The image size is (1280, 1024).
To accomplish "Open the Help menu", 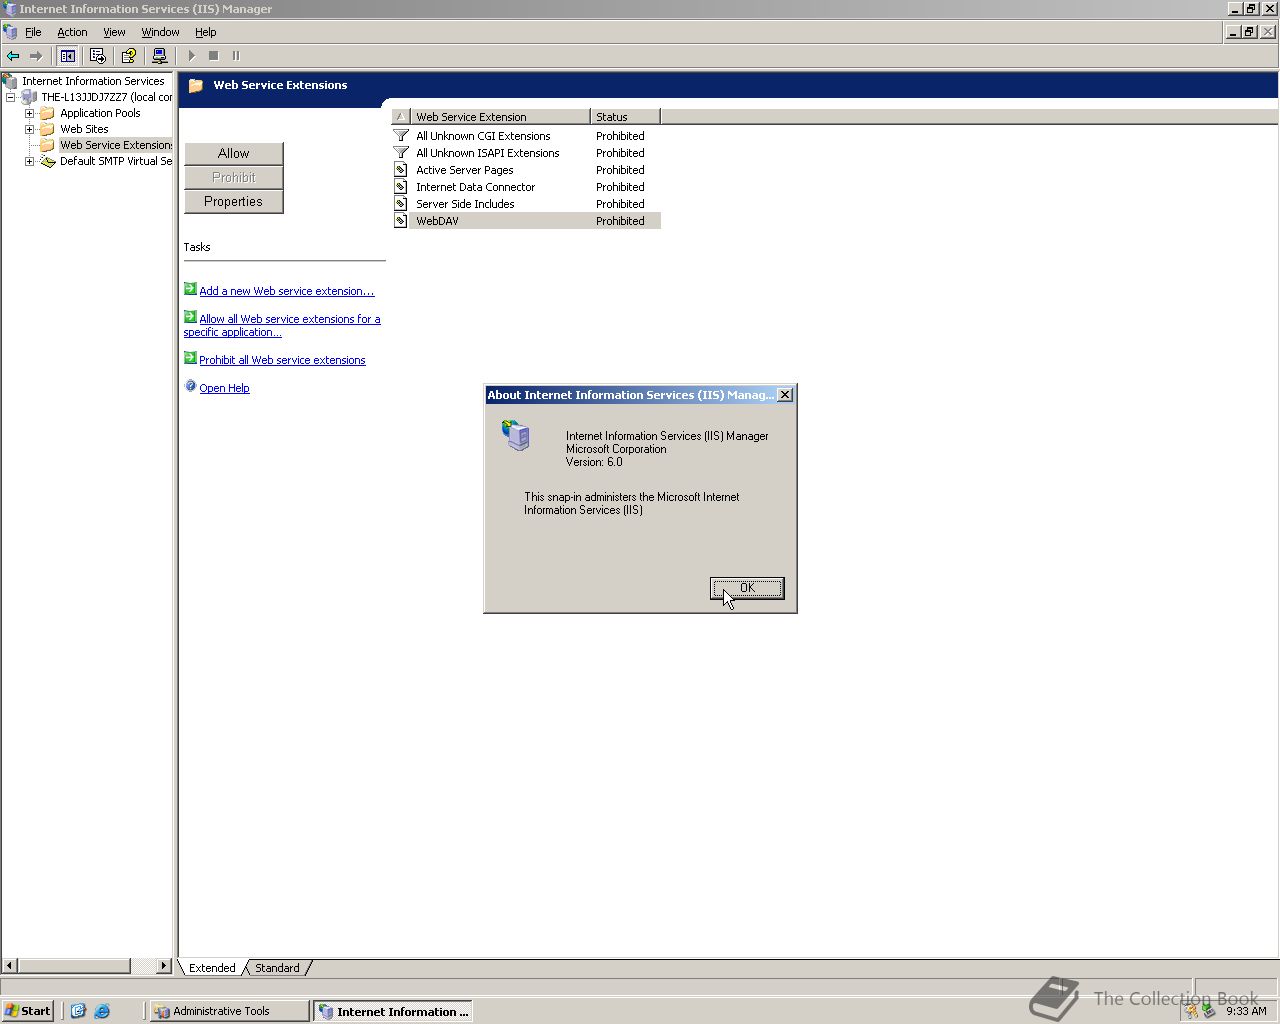I will pos(205,32).
